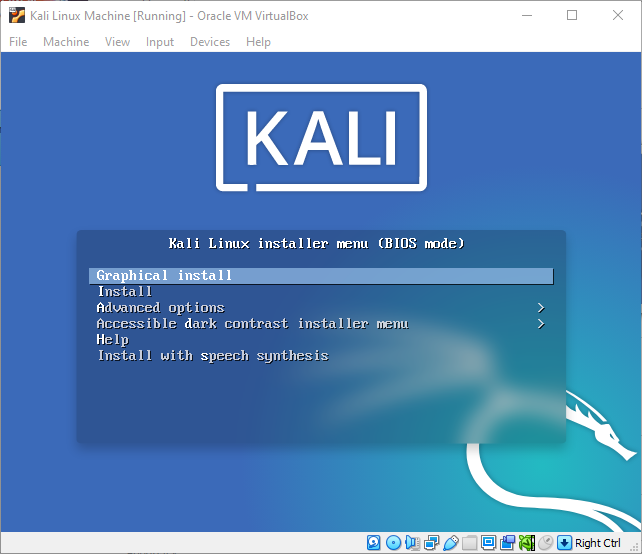This screenshot has width=642, height=554.
Task: Click the window resize grip corner
Action: tap(635, 547)
